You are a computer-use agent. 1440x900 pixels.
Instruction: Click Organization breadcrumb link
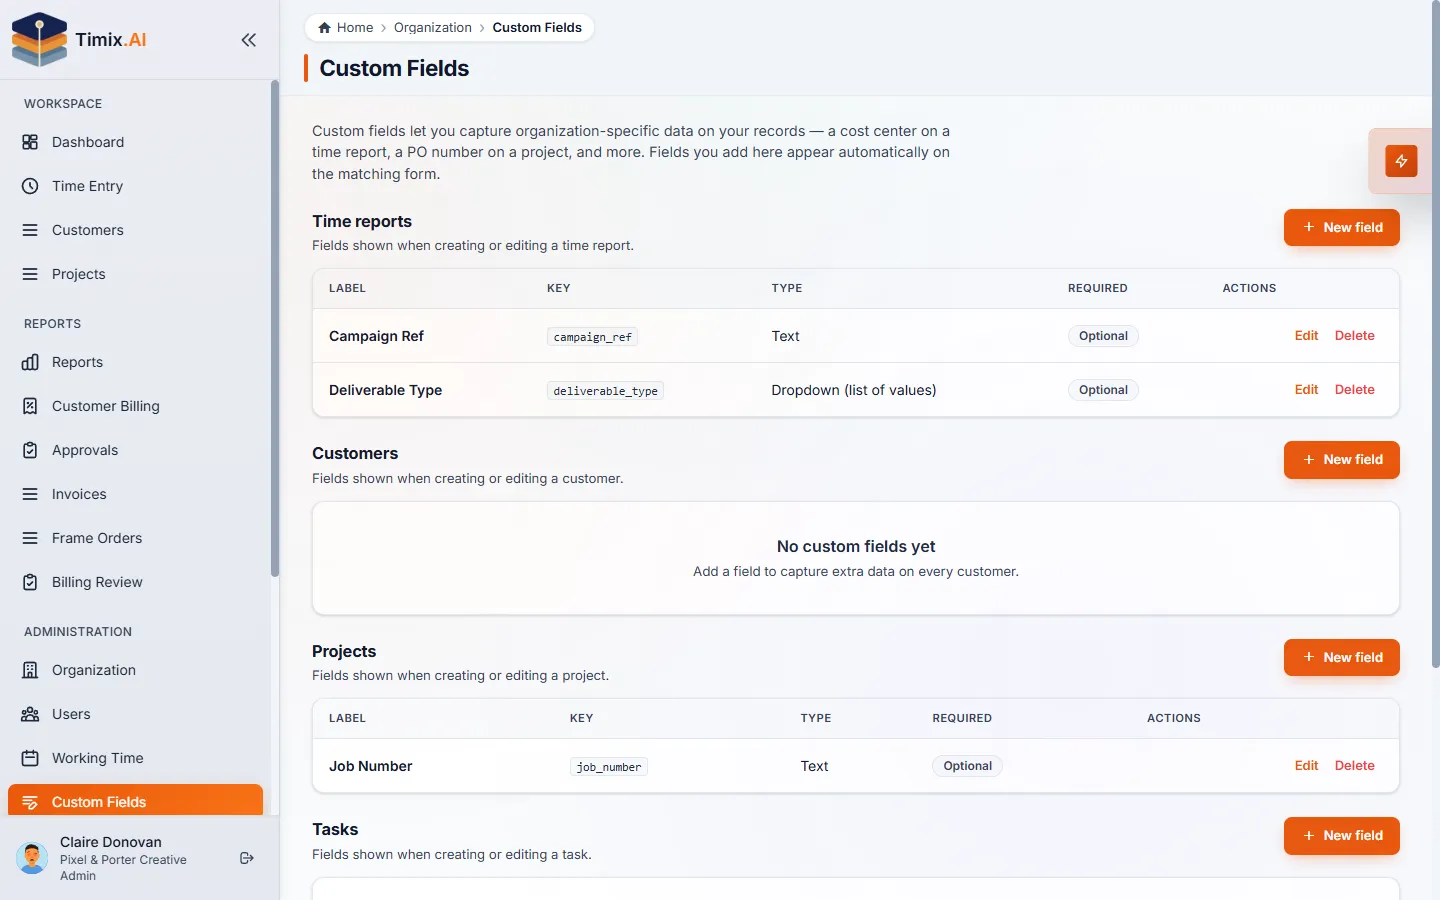(433, 28)
